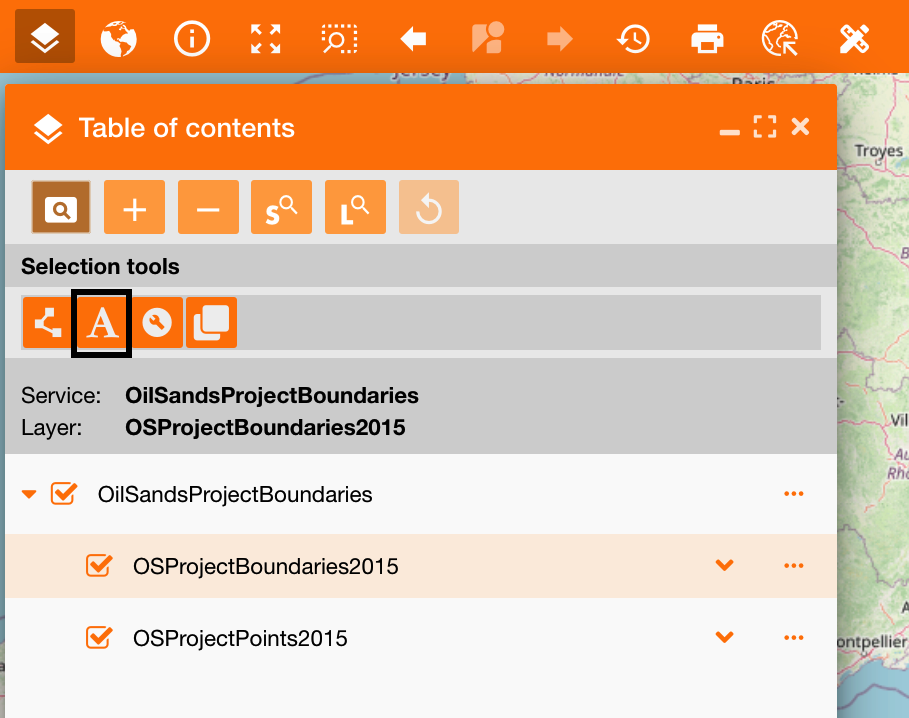
Task: Open more options for OSProjectBoundaries2015
Action: (794, 566)
